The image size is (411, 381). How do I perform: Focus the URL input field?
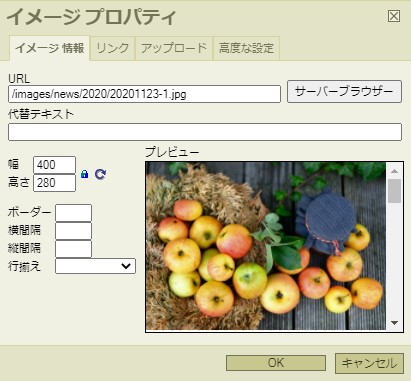point(144,94)
